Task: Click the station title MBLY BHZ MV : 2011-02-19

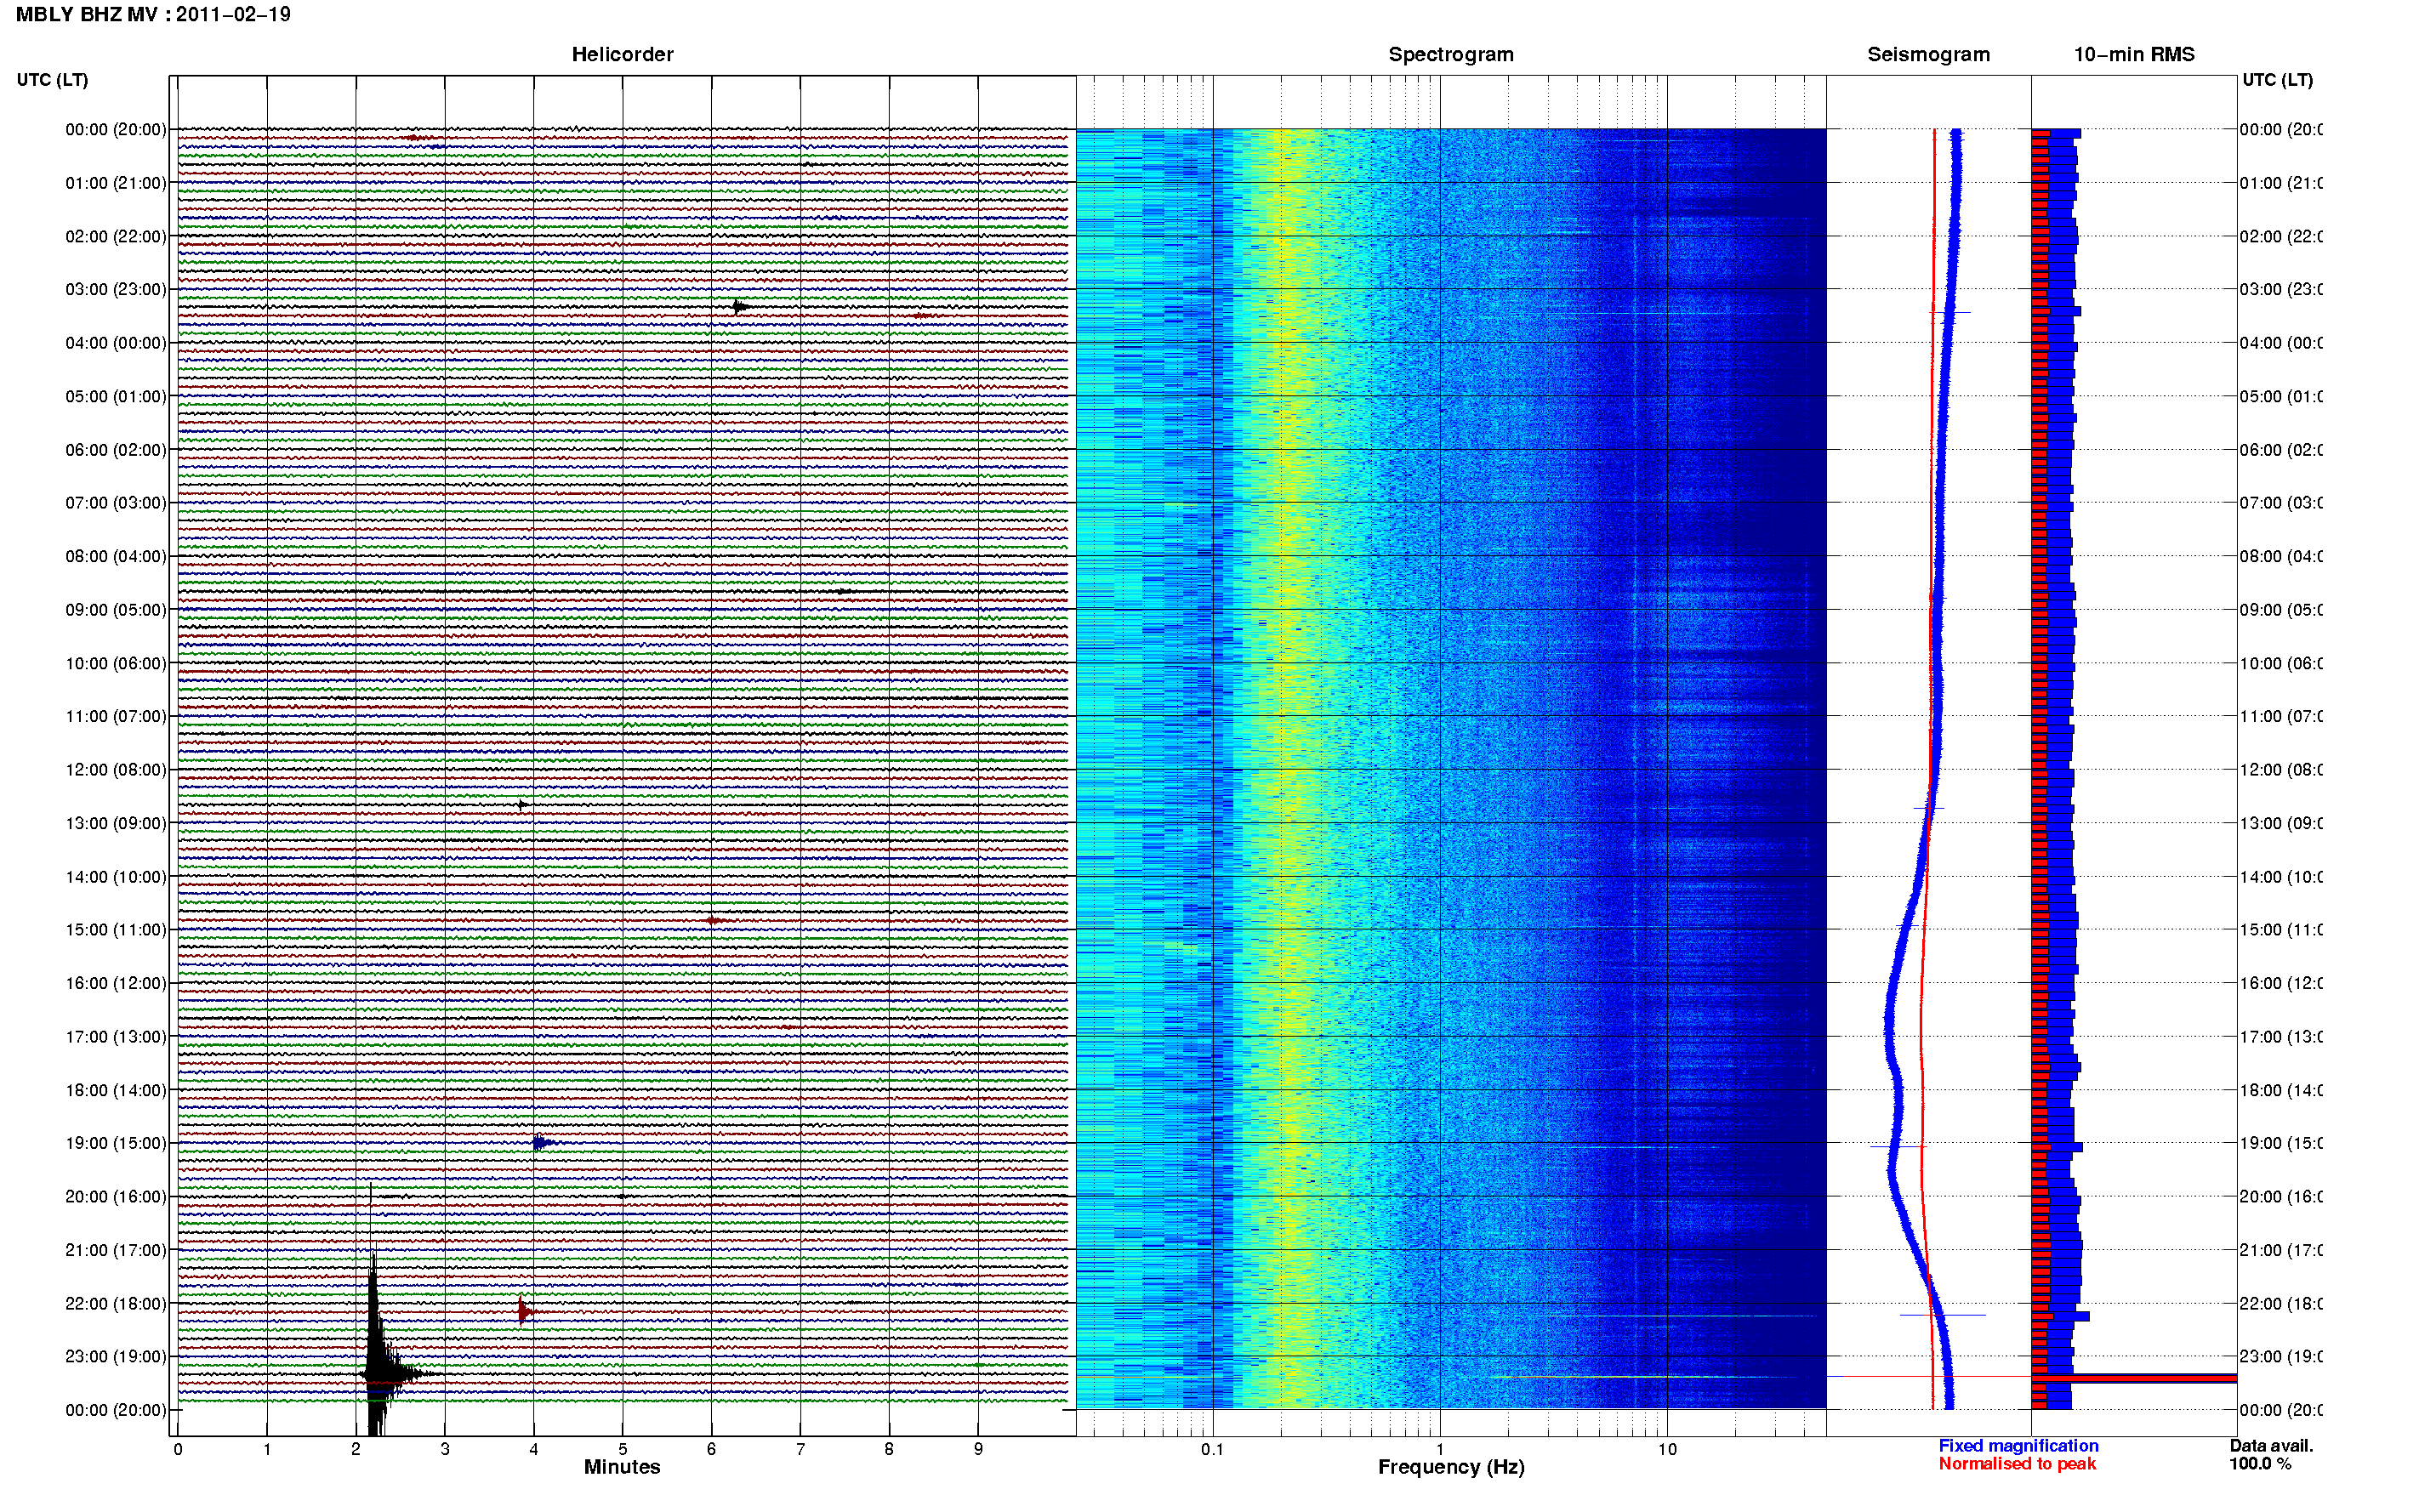Action: [153, 14]
